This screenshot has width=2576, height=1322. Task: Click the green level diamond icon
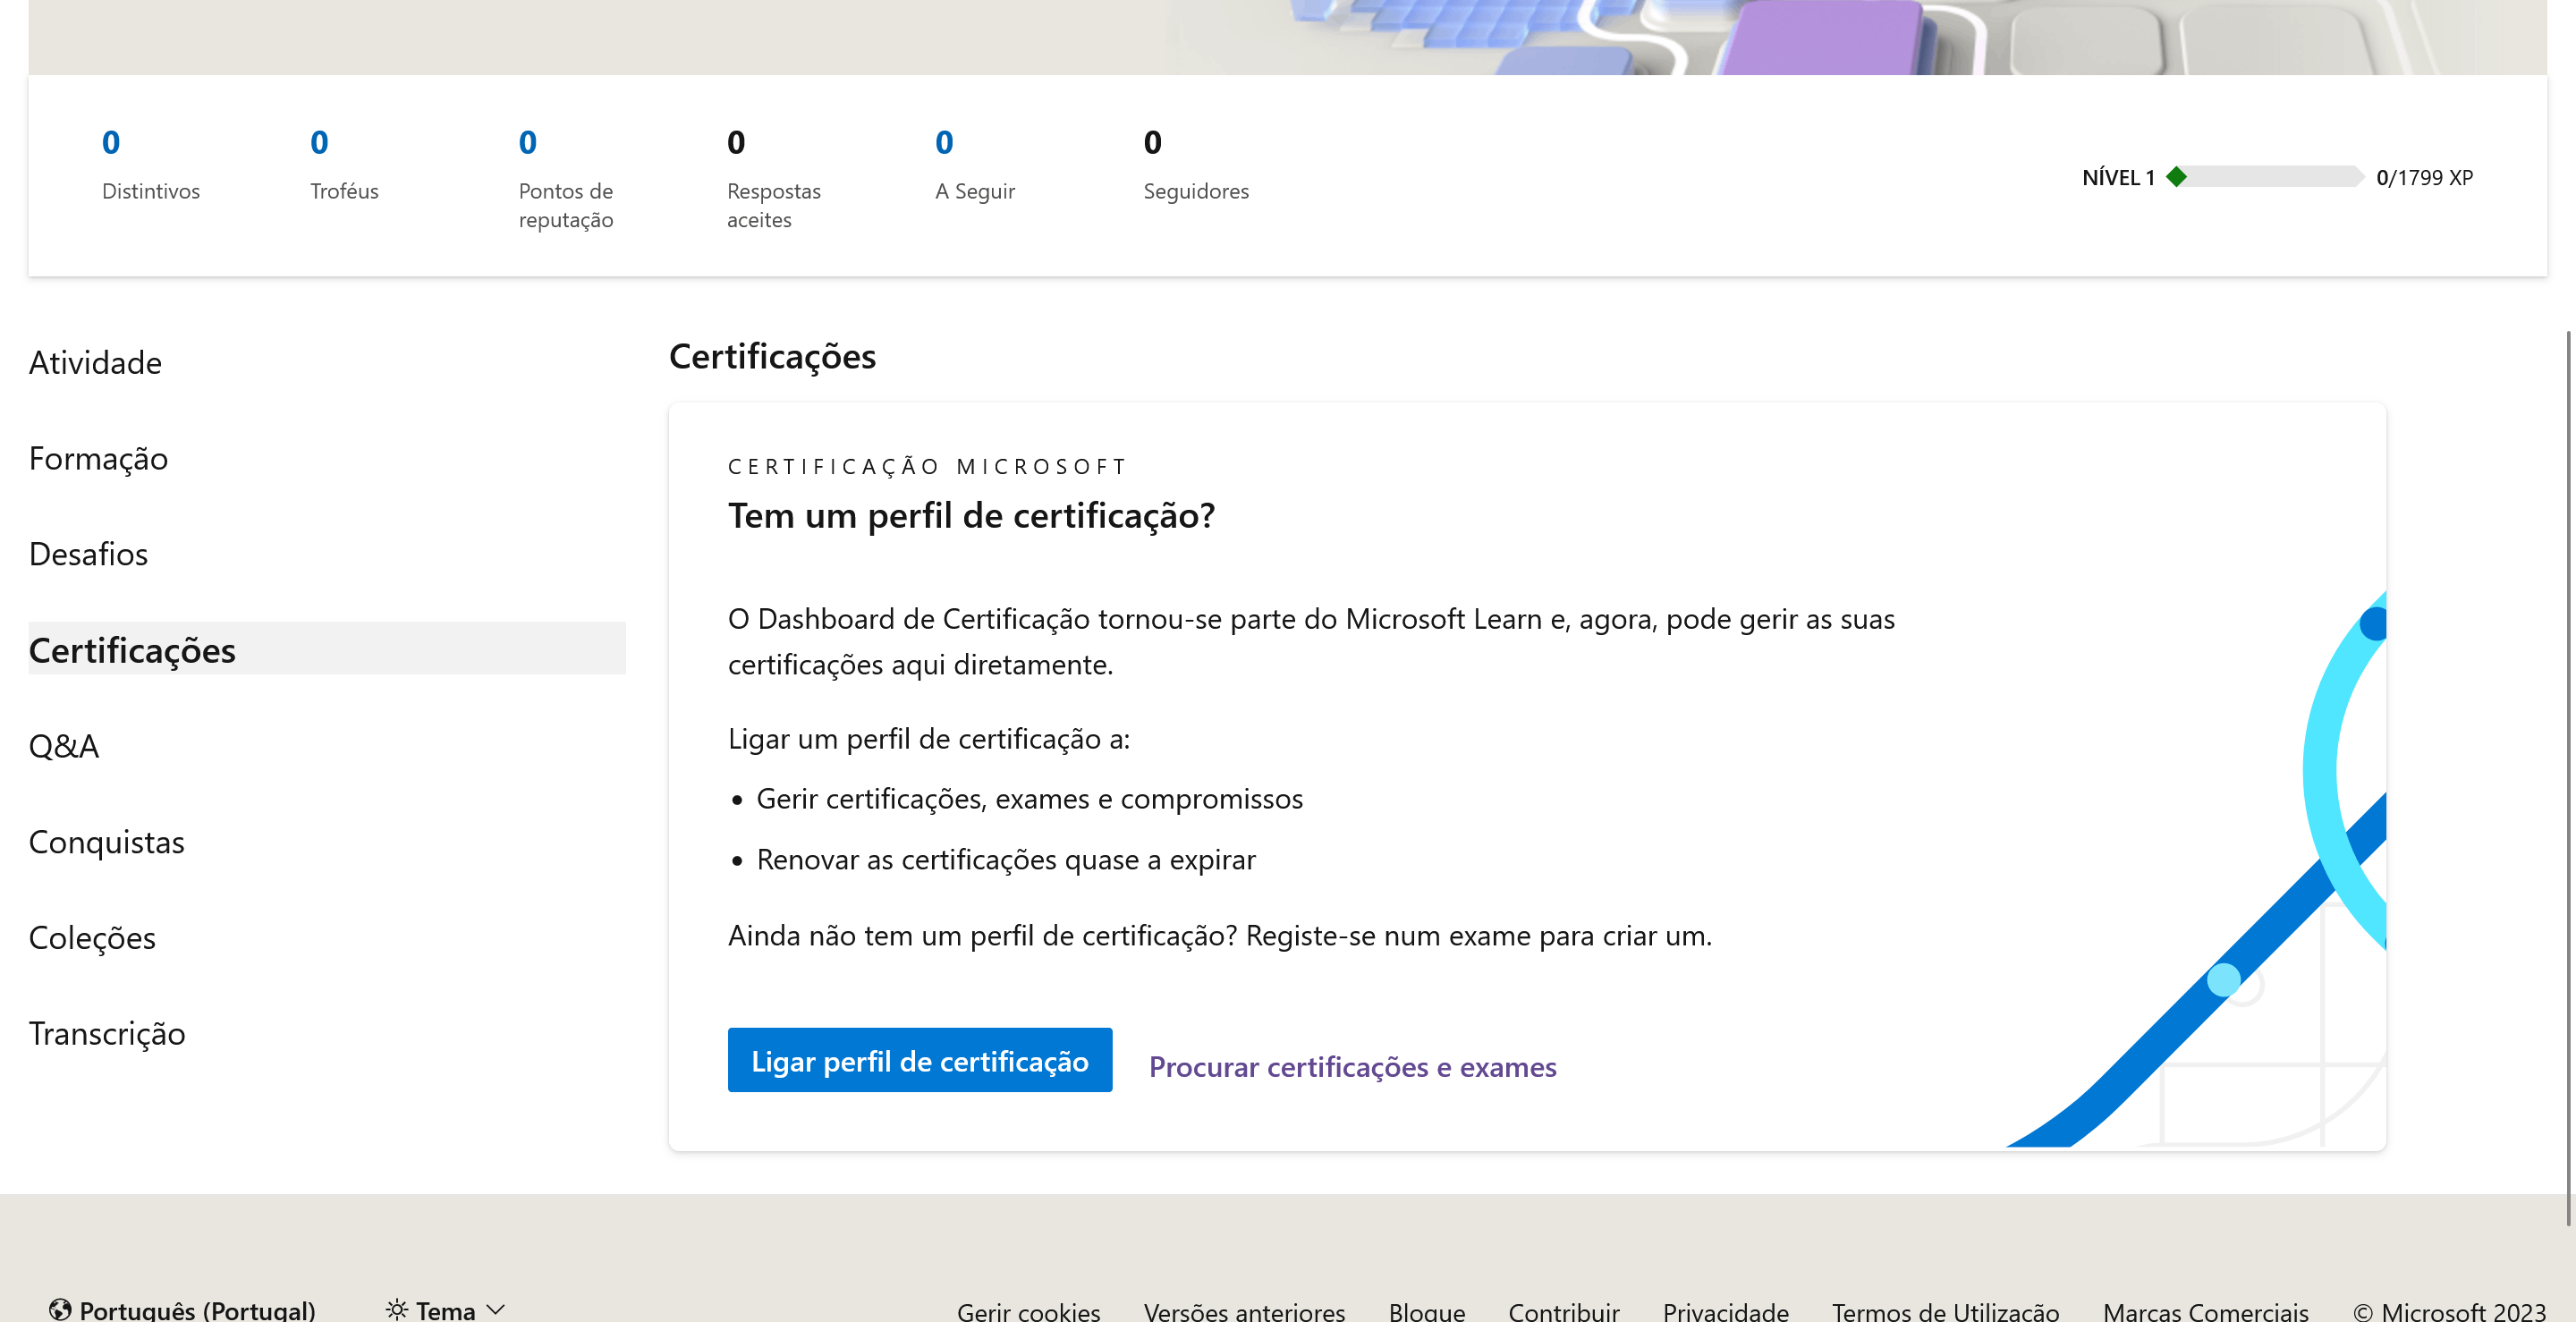point(2176,177)
